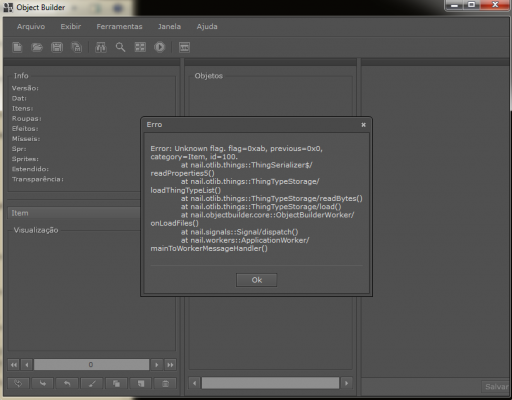Viewport: 512px width, 400px height.
Task: Jump to first object with double-left arrow
Action: tap(14, 365)
